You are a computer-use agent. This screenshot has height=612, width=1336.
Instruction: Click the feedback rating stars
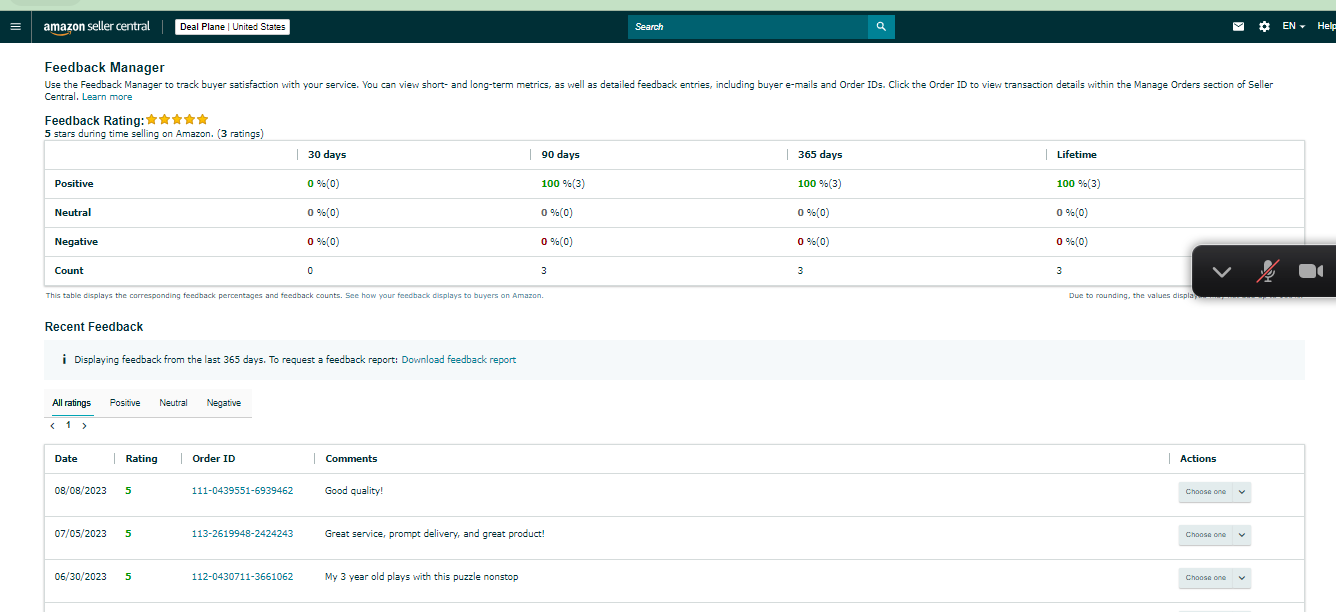tap(177, 120)
